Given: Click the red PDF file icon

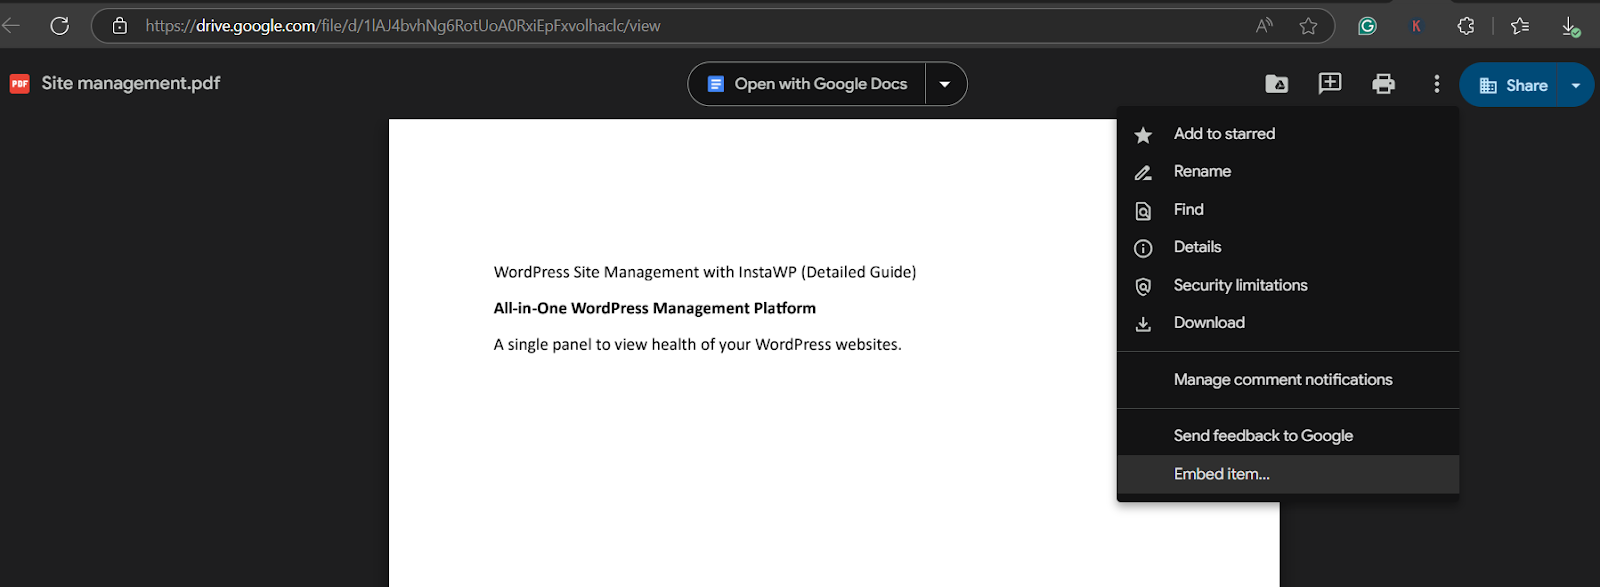Looking at the screenshot, I should (x=20, y=84).
